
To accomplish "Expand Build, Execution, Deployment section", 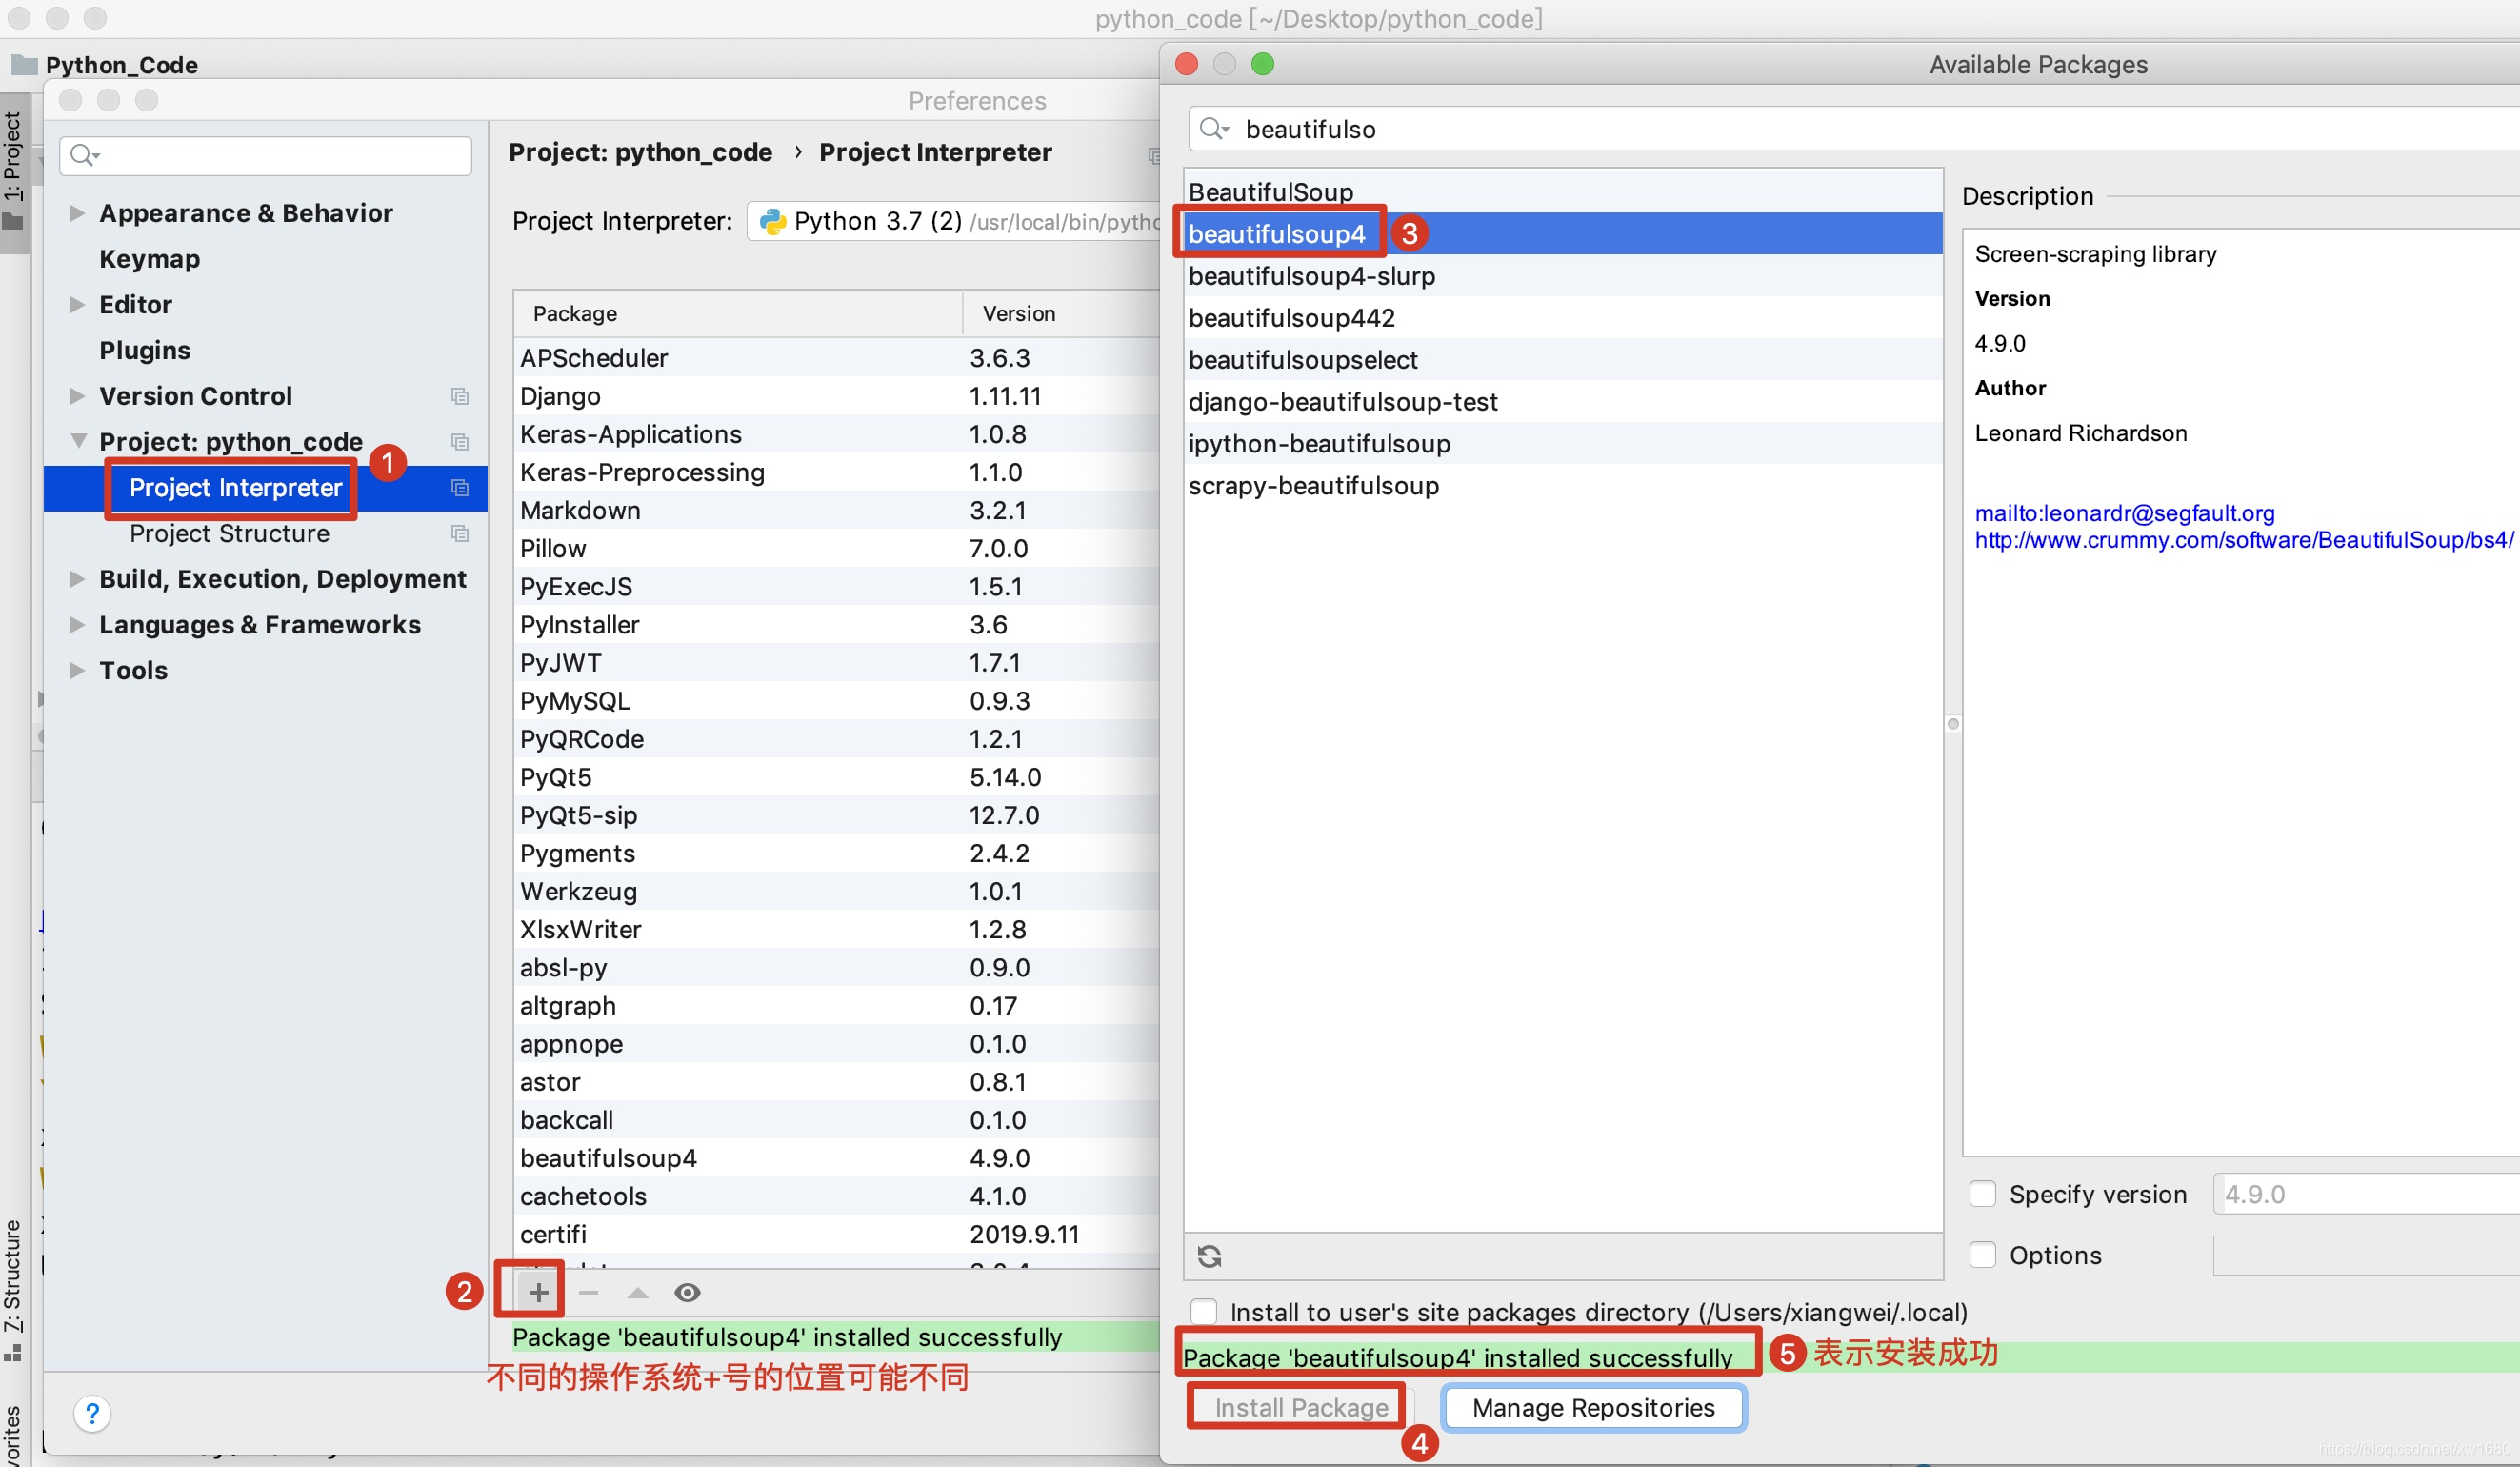I will 77,579.
